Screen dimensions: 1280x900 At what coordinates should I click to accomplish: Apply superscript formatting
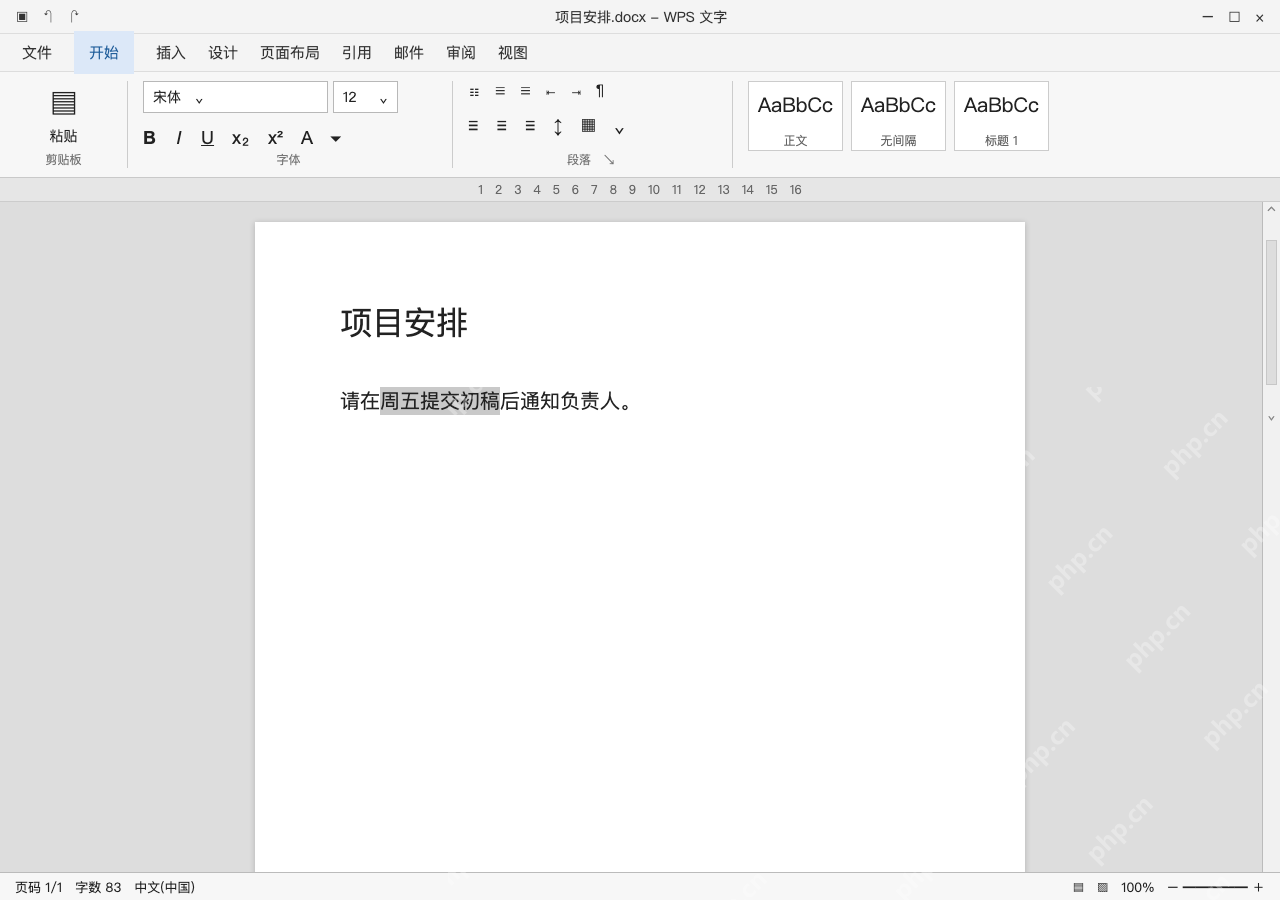pos(275,138)
